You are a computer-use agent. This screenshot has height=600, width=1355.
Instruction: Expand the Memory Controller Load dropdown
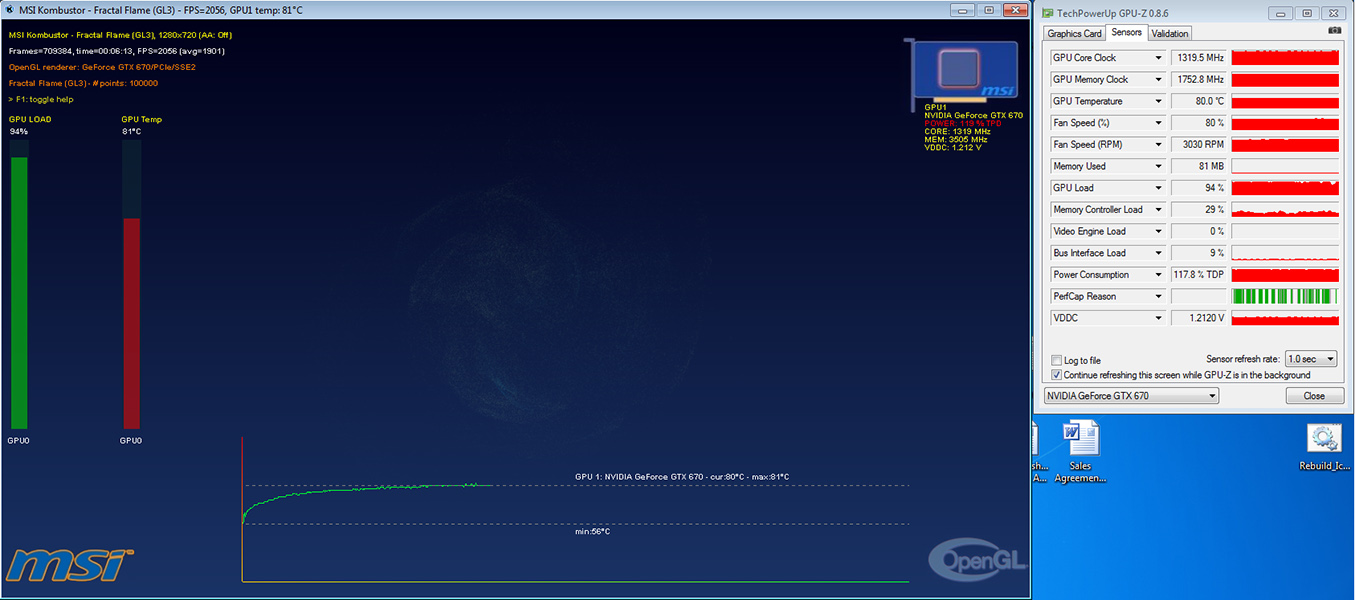click(x=1159, y=210)
